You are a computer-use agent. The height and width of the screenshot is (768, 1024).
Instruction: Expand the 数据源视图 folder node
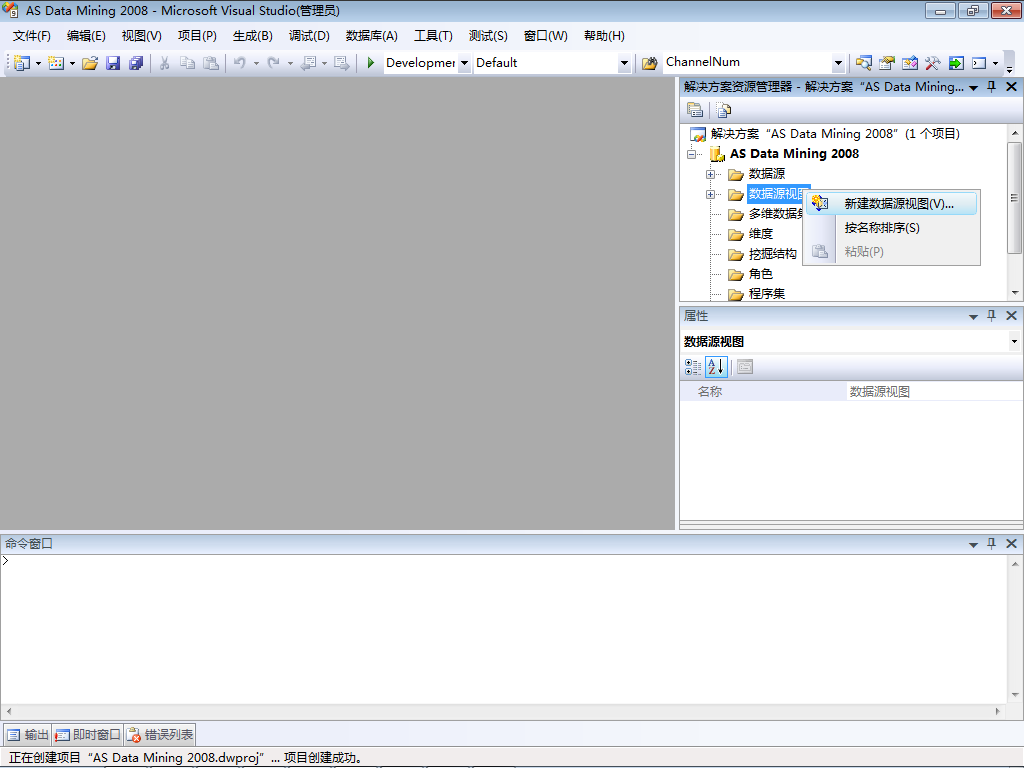pos(711,195)
